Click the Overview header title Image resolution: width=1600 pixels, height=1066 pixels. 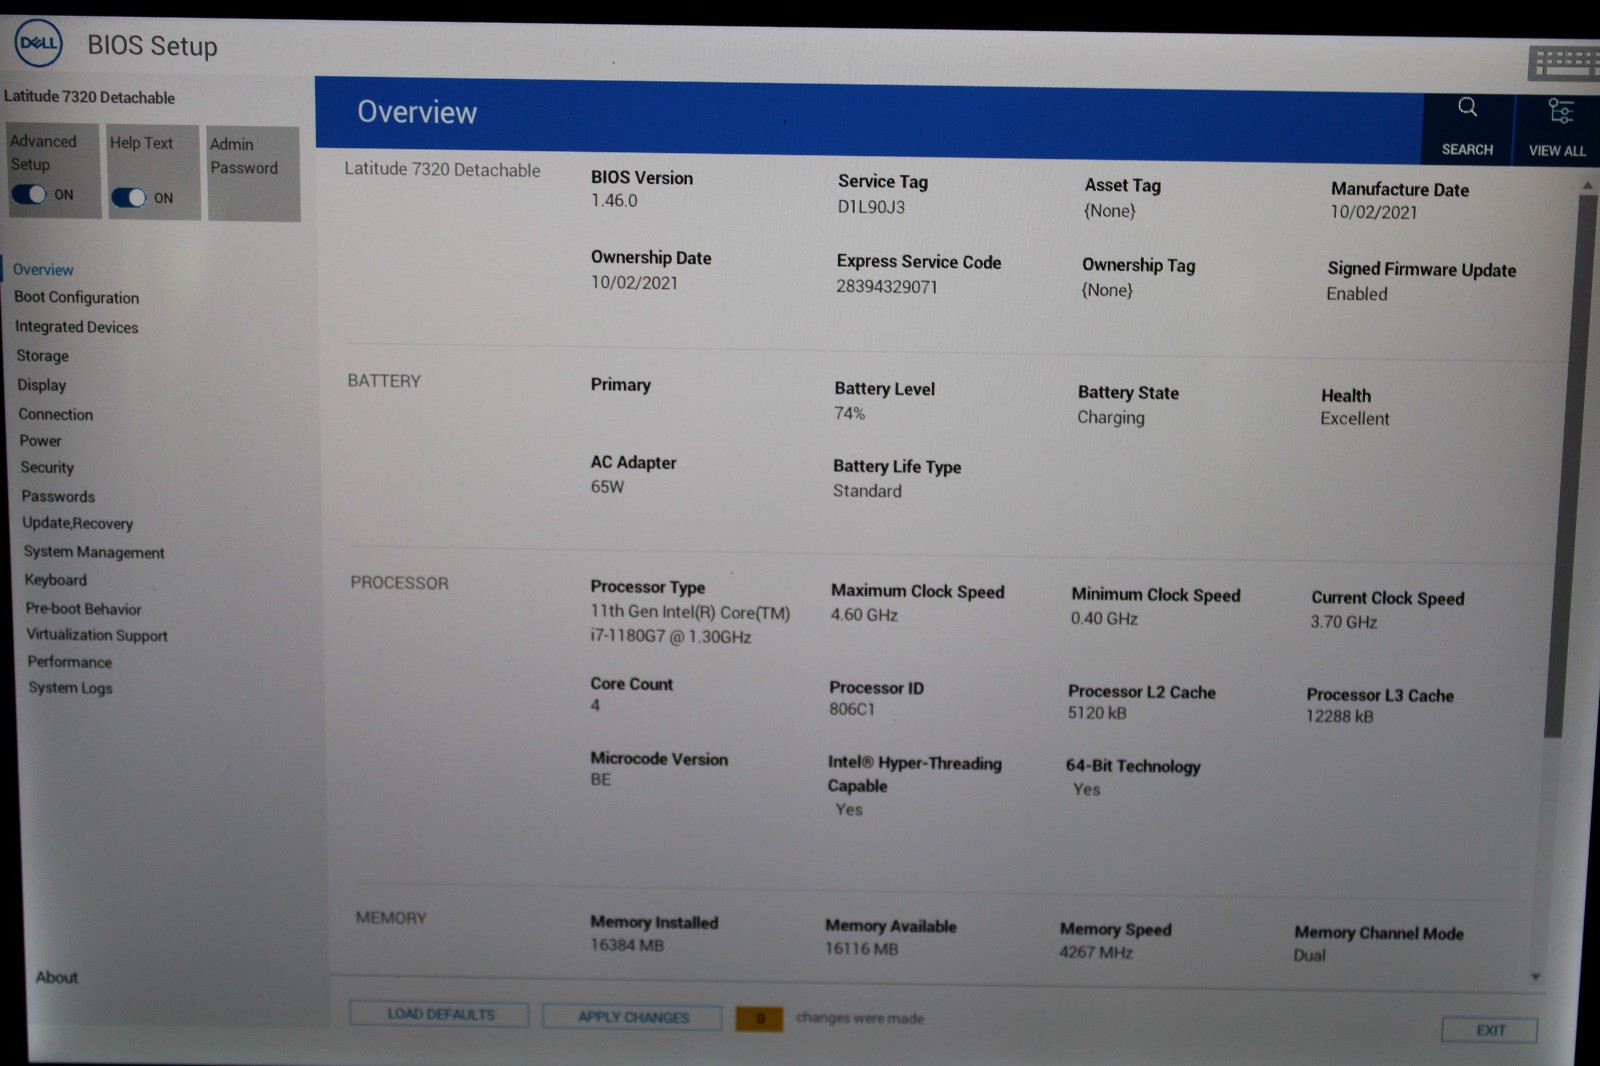(417, 112)
